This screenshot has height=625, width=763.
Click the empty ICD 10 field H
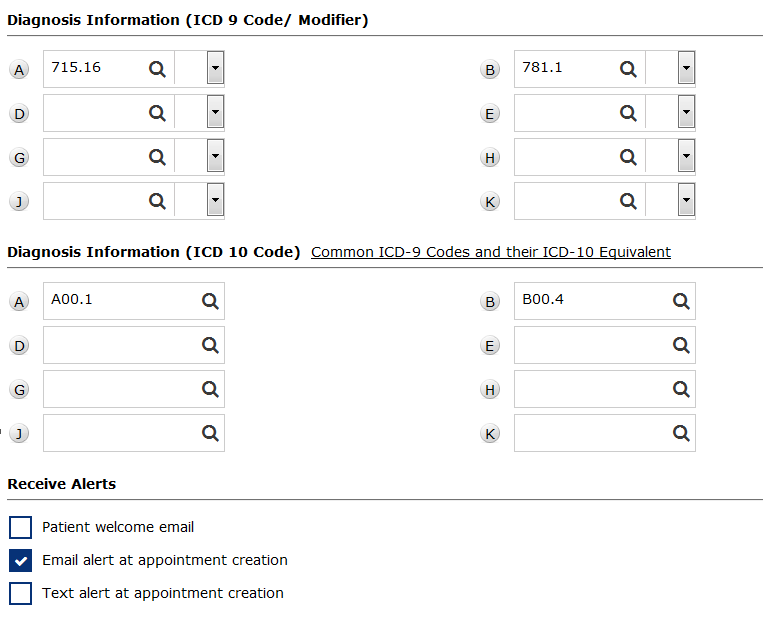tap(590, 389)
